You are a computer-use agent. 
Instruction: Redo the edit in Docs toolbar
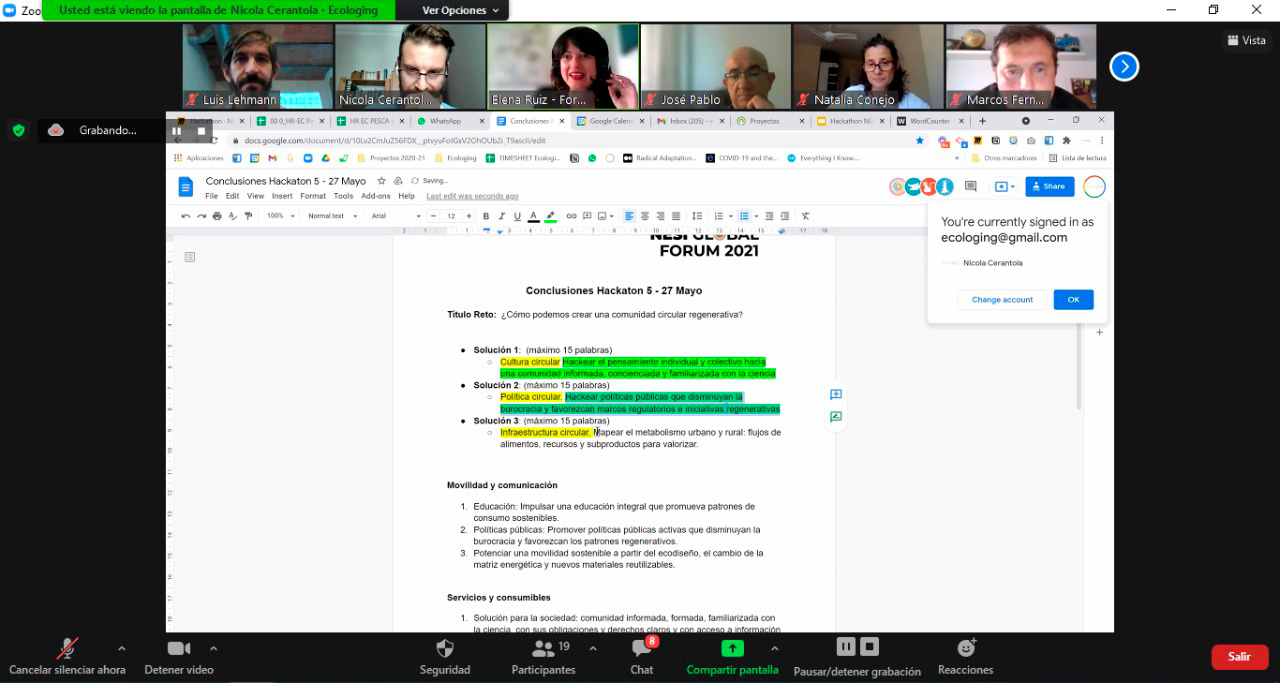coord(201,216)
